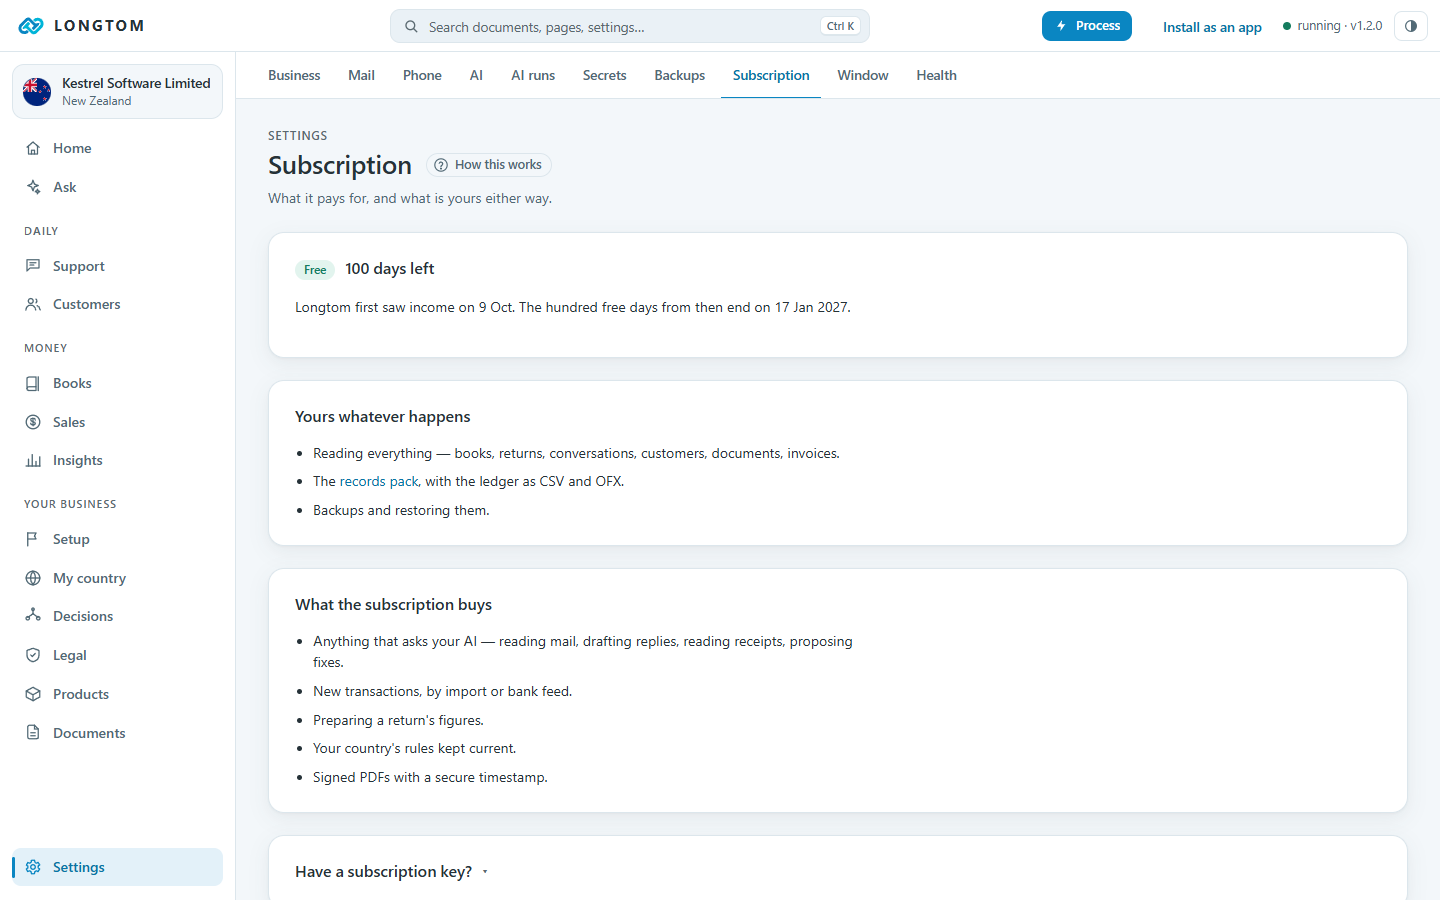Click the Ask sparkle icon

point(33,187)
